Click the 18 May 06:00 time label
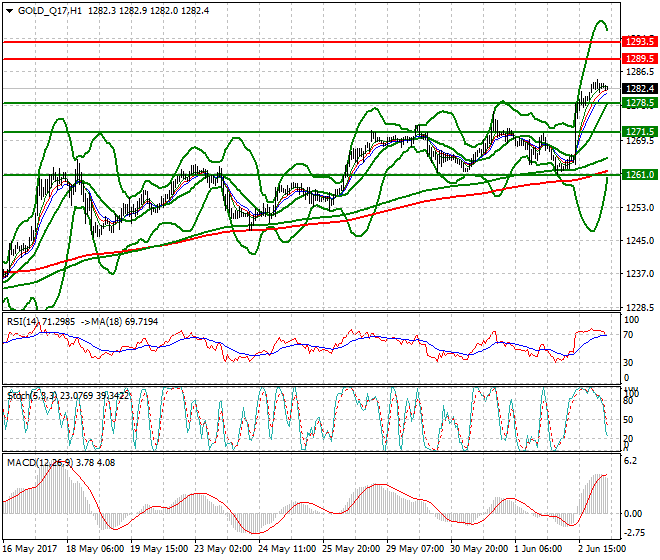This screenshot has width=660, height=560. click(x=96, y=549)
